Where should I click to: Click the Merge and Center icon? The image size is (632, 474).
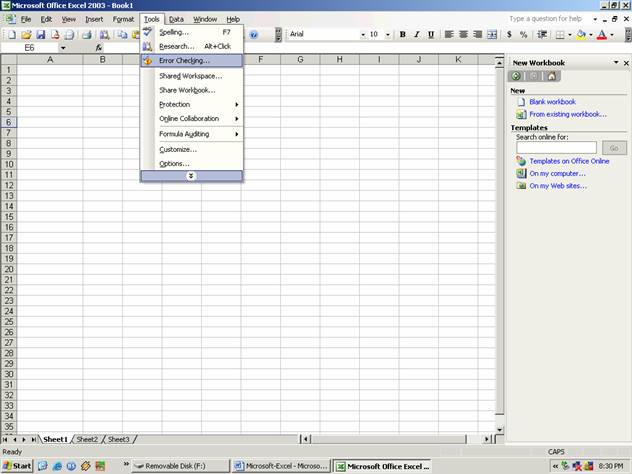pos(492,35)
